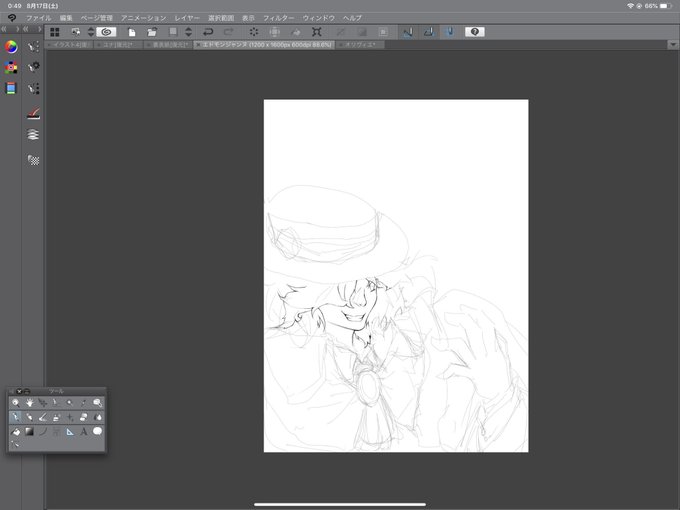Image resolution: width=680 pixels, height=510 pixels.
Task: Open the レイヤー menu
Action: point(187,18)
